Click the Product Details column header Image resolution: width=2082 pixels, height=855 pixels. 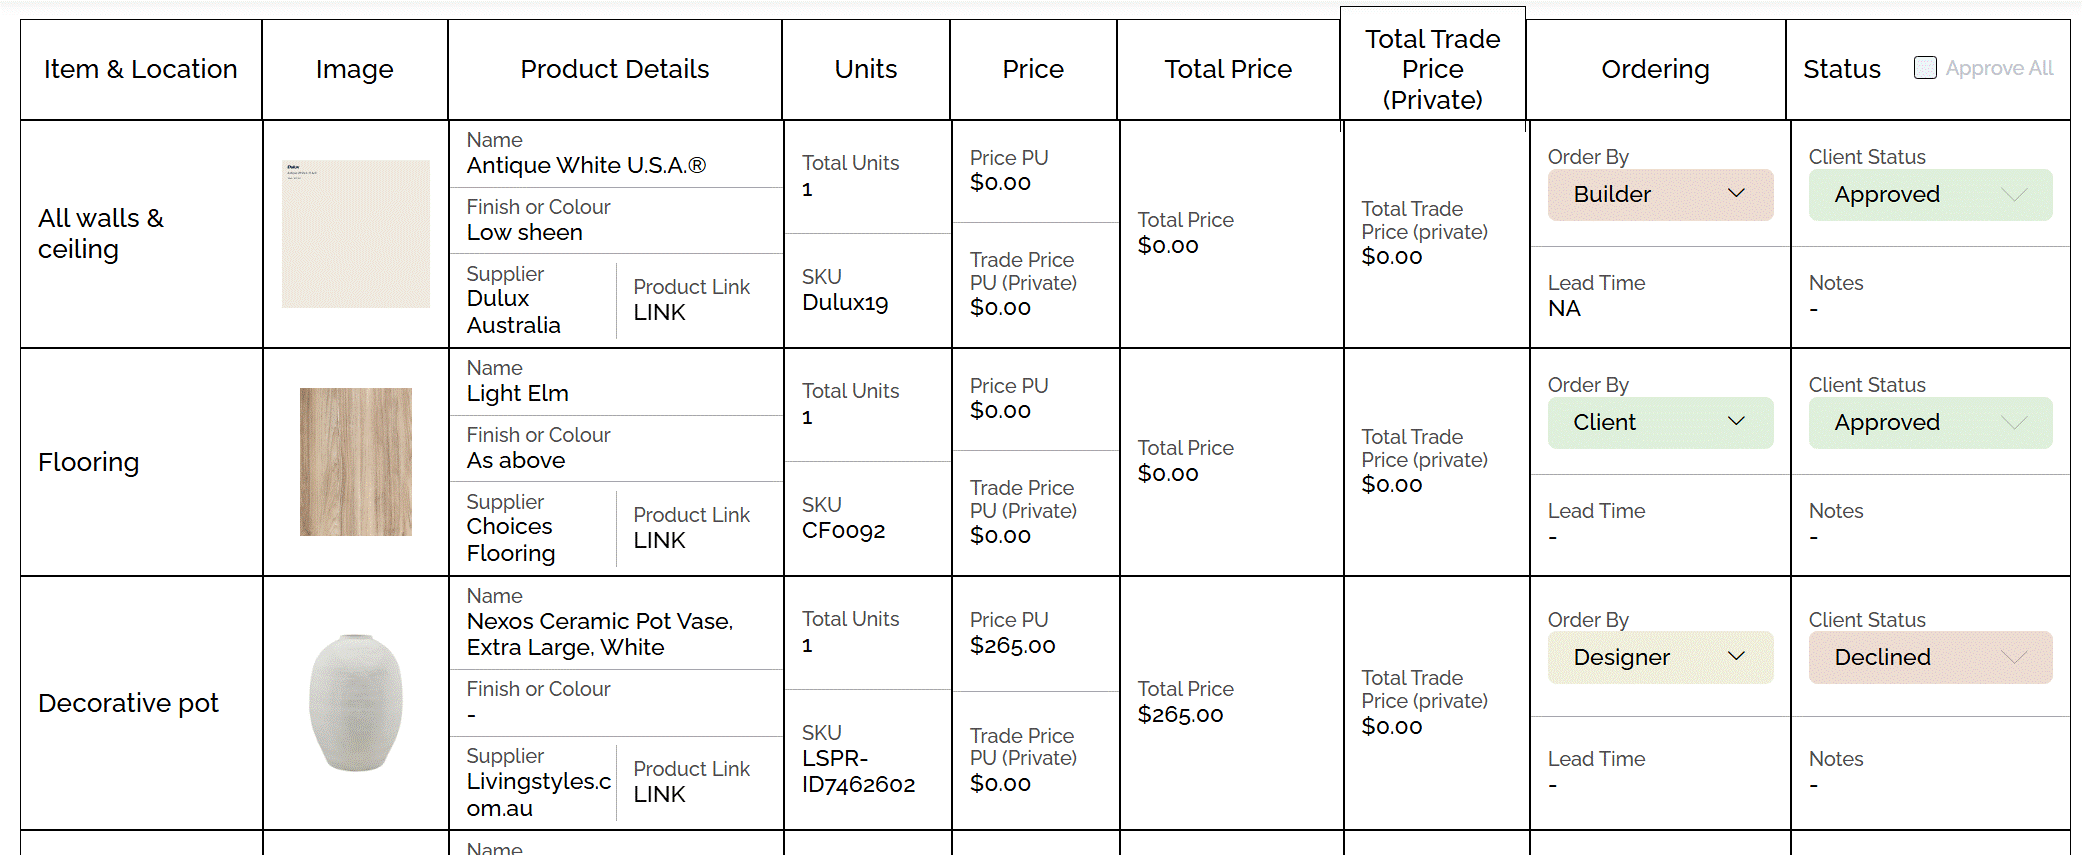[x=614, y=69]
